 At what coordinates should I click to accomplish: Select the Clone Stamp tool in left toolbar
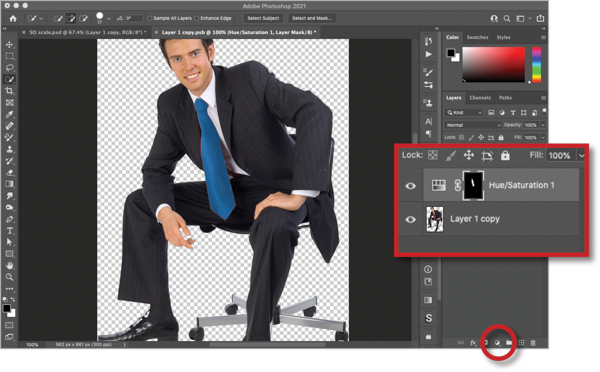point(9,149)
